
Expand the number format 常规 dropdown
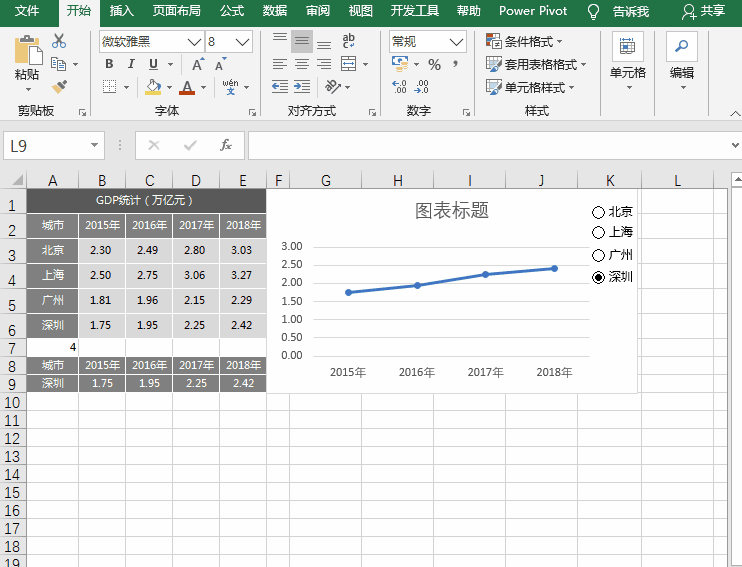pyautogui.click(x=456, y=42)
